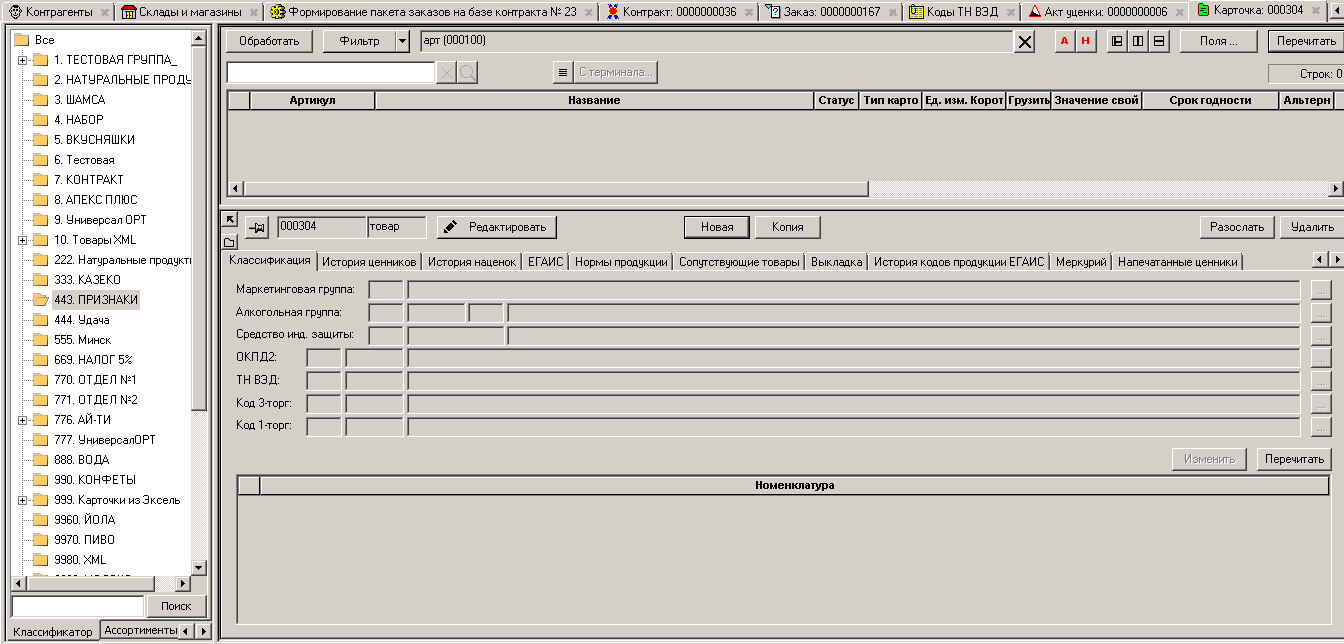Open the Фильтр dropdown arrow
The width and height of the screenshot is (1344, 644).
coord(402,41)
